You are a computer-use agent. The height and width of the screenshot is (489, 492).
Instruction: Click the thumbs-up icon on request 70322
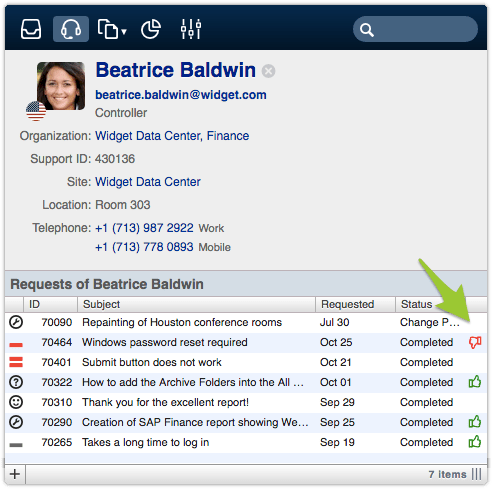tap(475, 382)
